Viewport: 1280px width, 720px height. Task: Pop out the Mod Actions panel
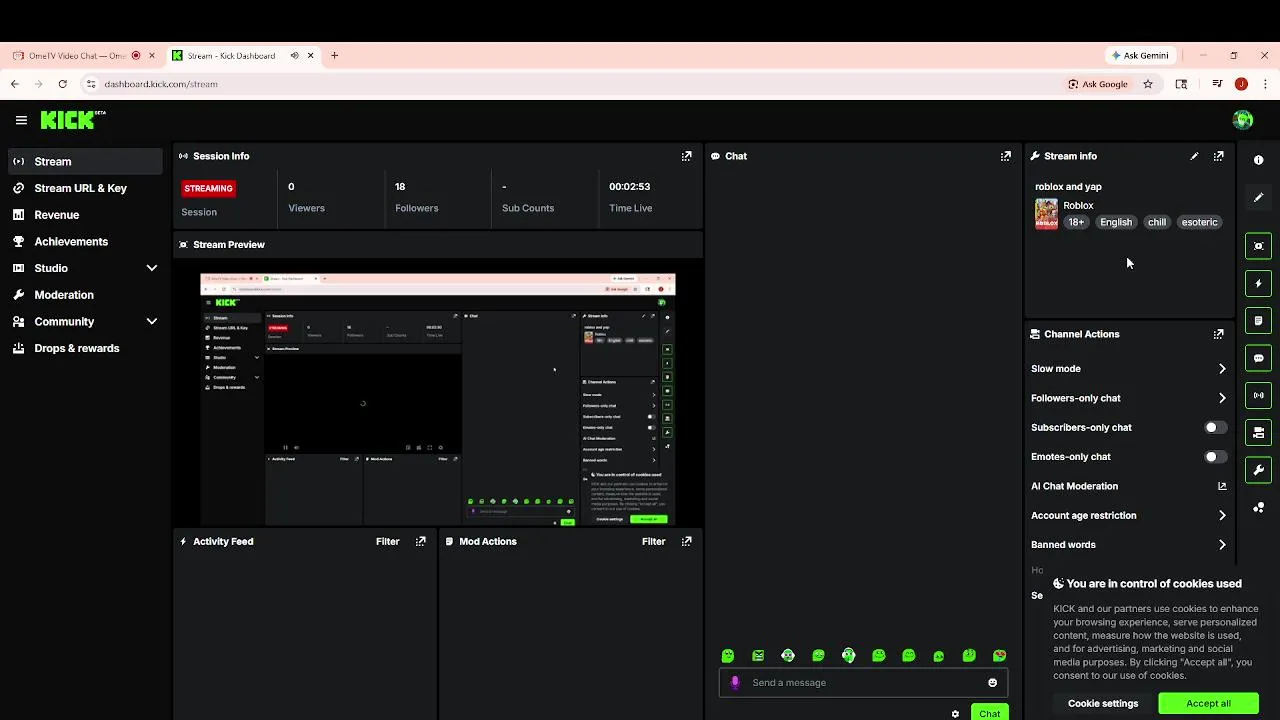point(686,541)
